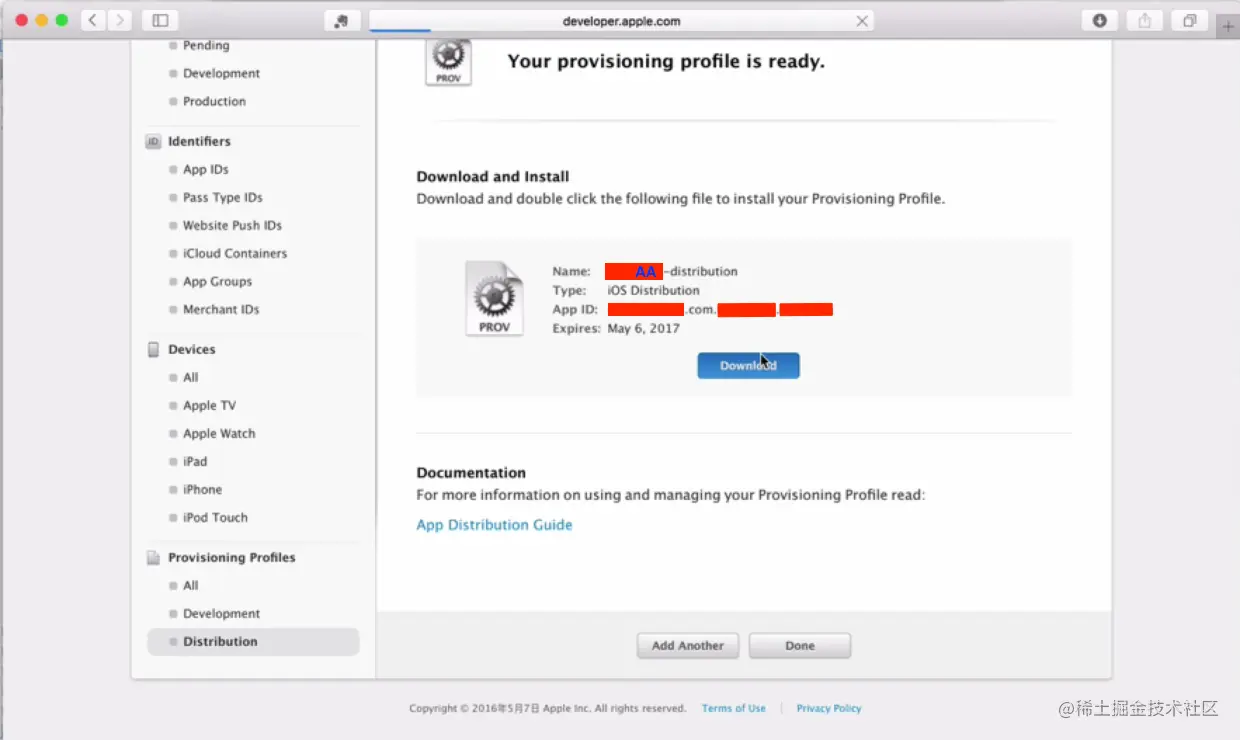Stop loading with address bar X
1240x740 pixels.
862,21
